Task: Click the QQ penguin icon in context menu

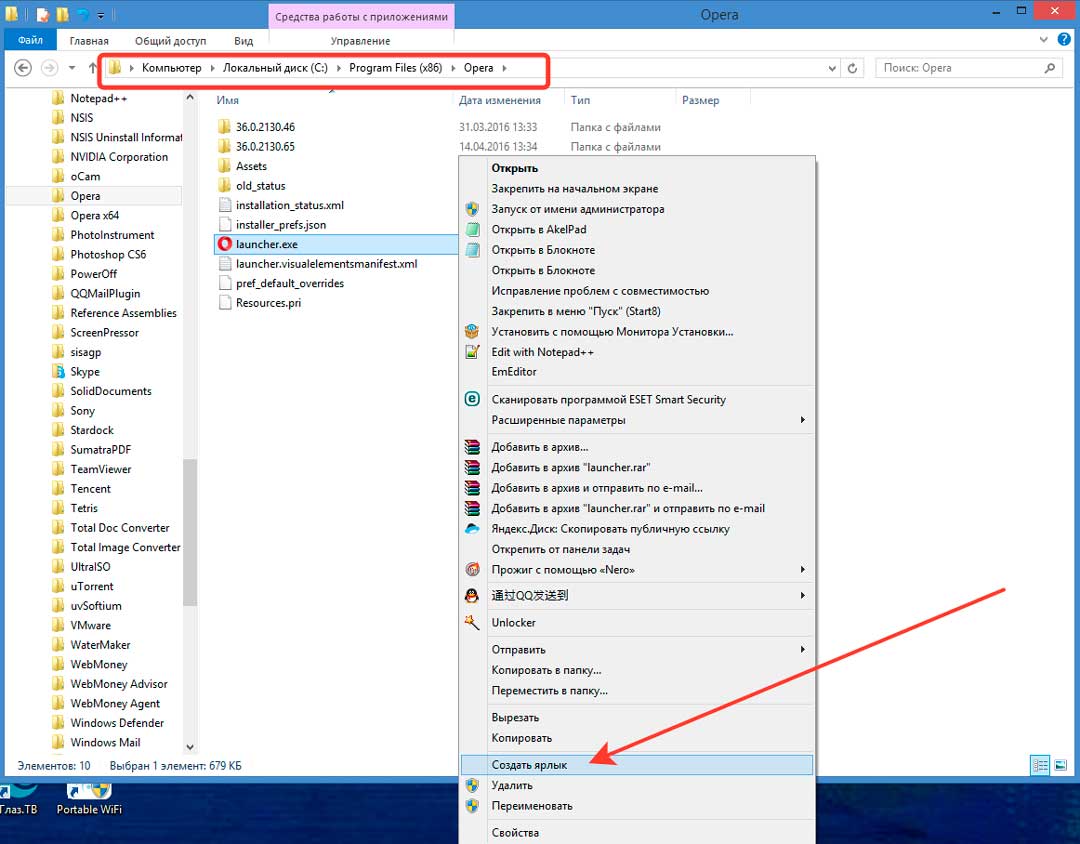Action: click(x=472, y=596)
